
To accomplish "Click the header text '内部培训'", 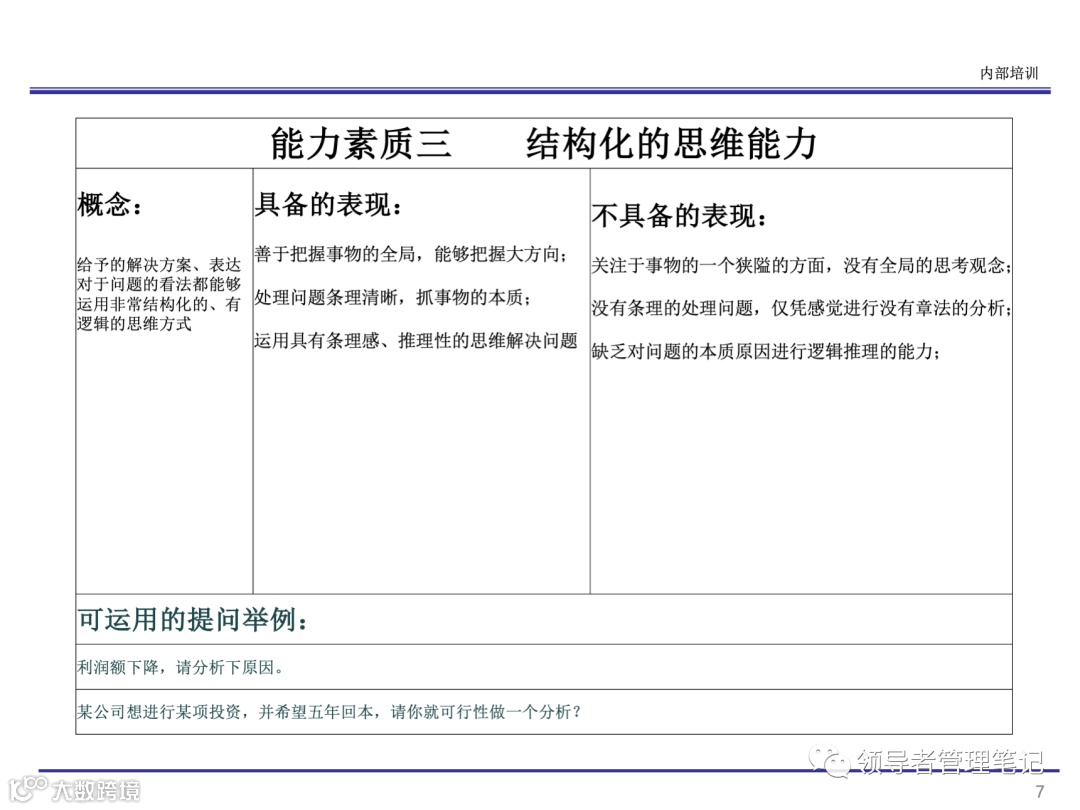I will click(x=1008, y=73).
